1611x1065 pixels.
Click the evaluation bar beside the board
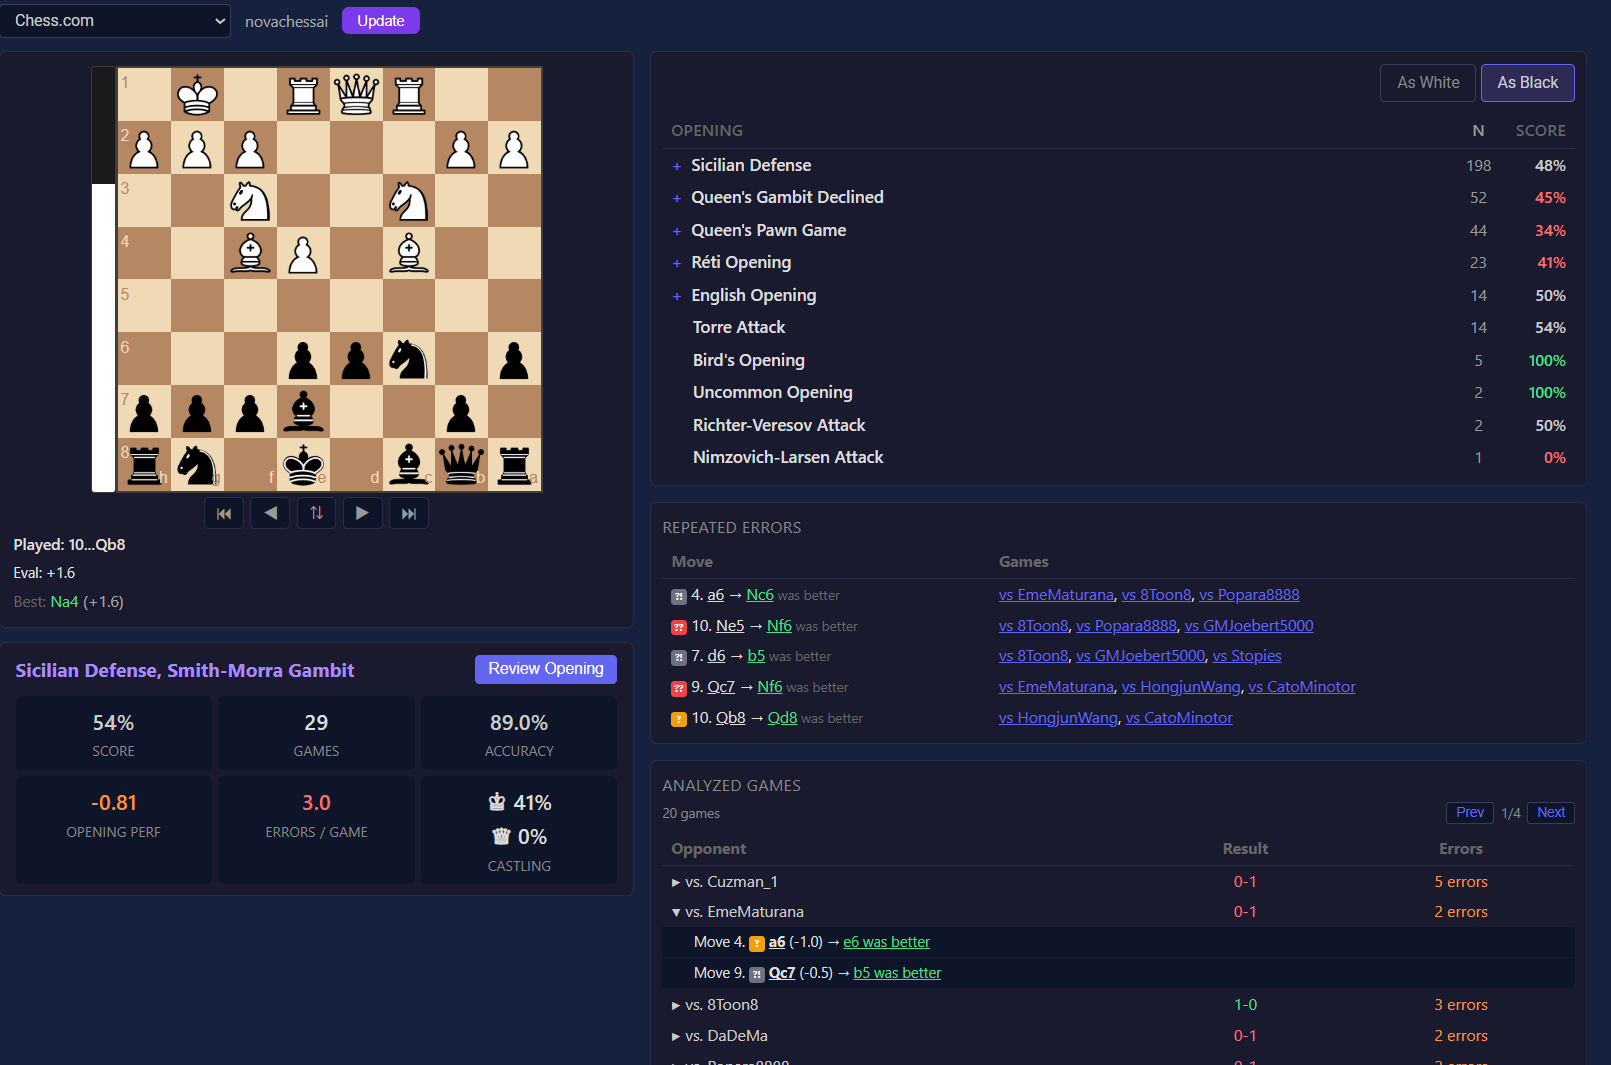103,280
